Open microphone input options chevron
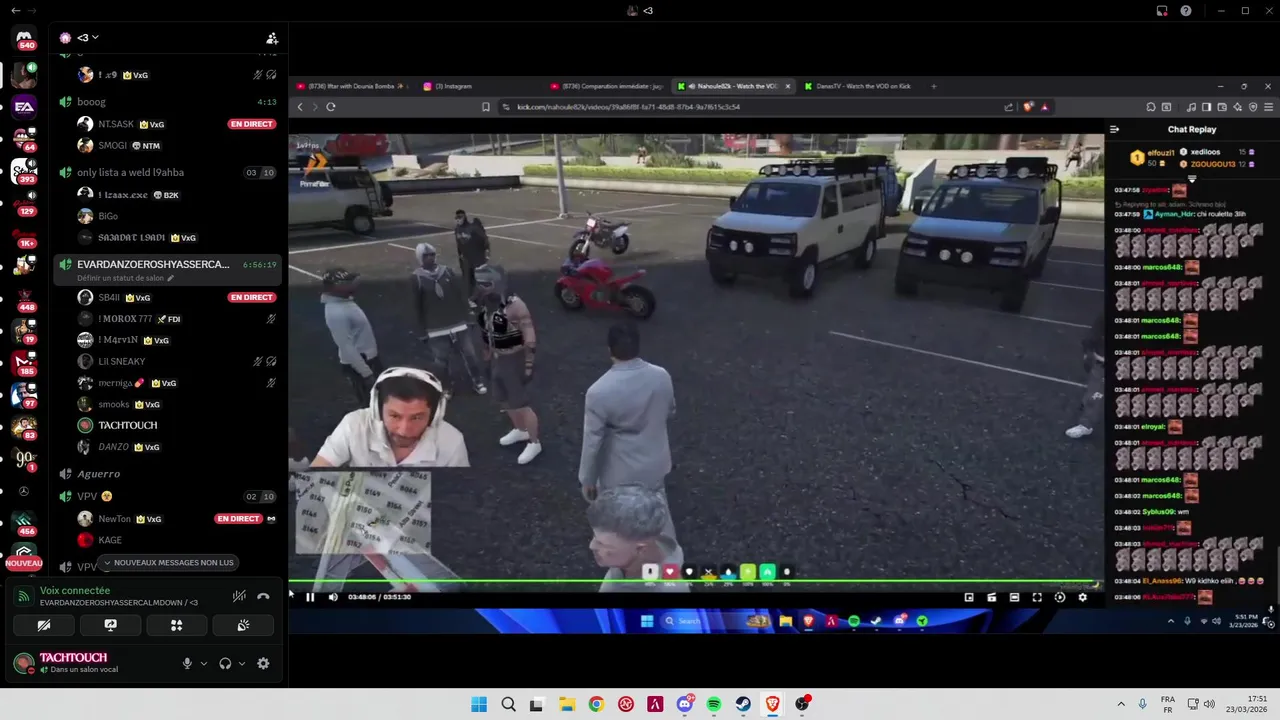1280x720 pixels. tap(204, 663)
